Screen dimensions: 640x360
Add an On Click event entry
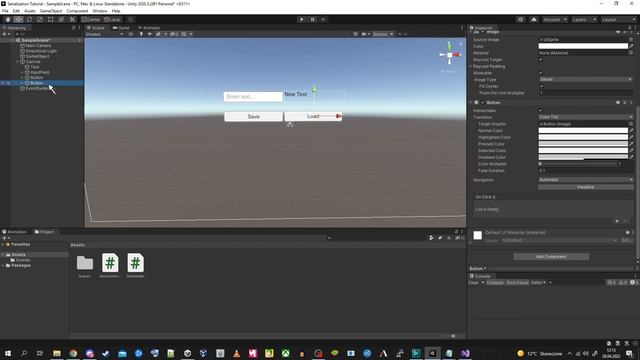(617, 221)
